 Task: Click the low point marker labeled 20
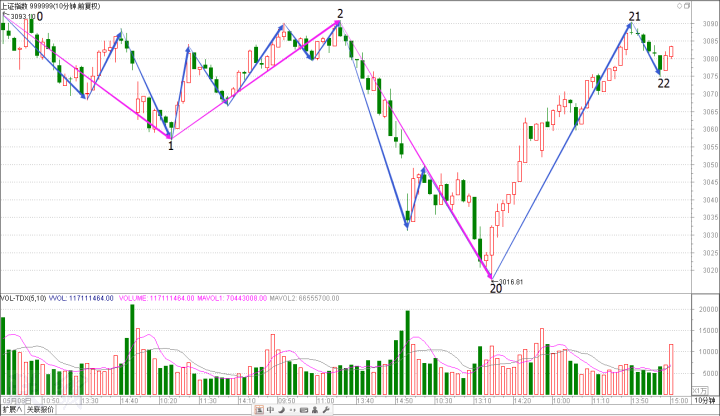495,288
